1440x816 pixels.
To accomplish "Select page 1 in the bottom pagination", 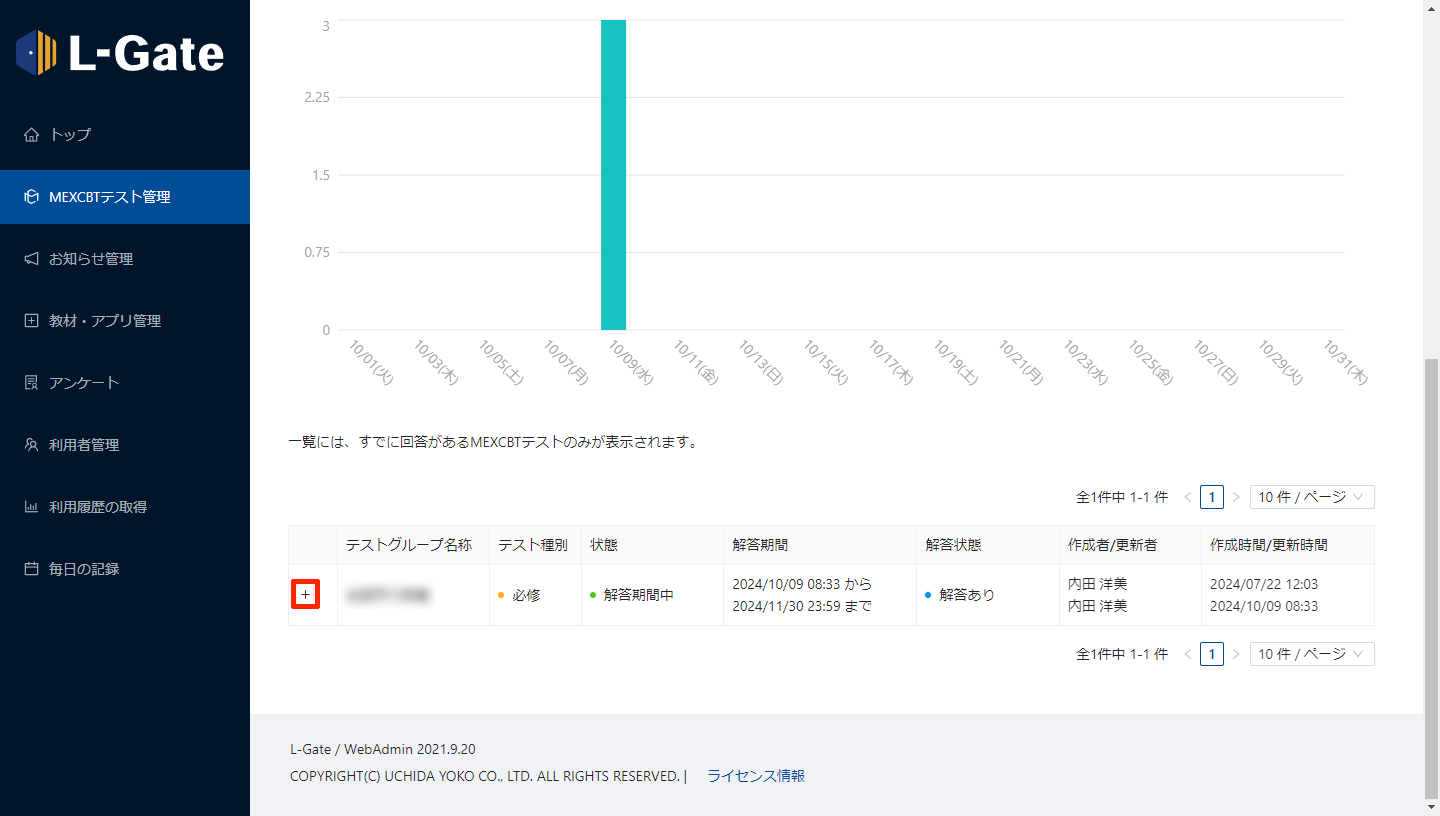I will [x=1211, y=654].
